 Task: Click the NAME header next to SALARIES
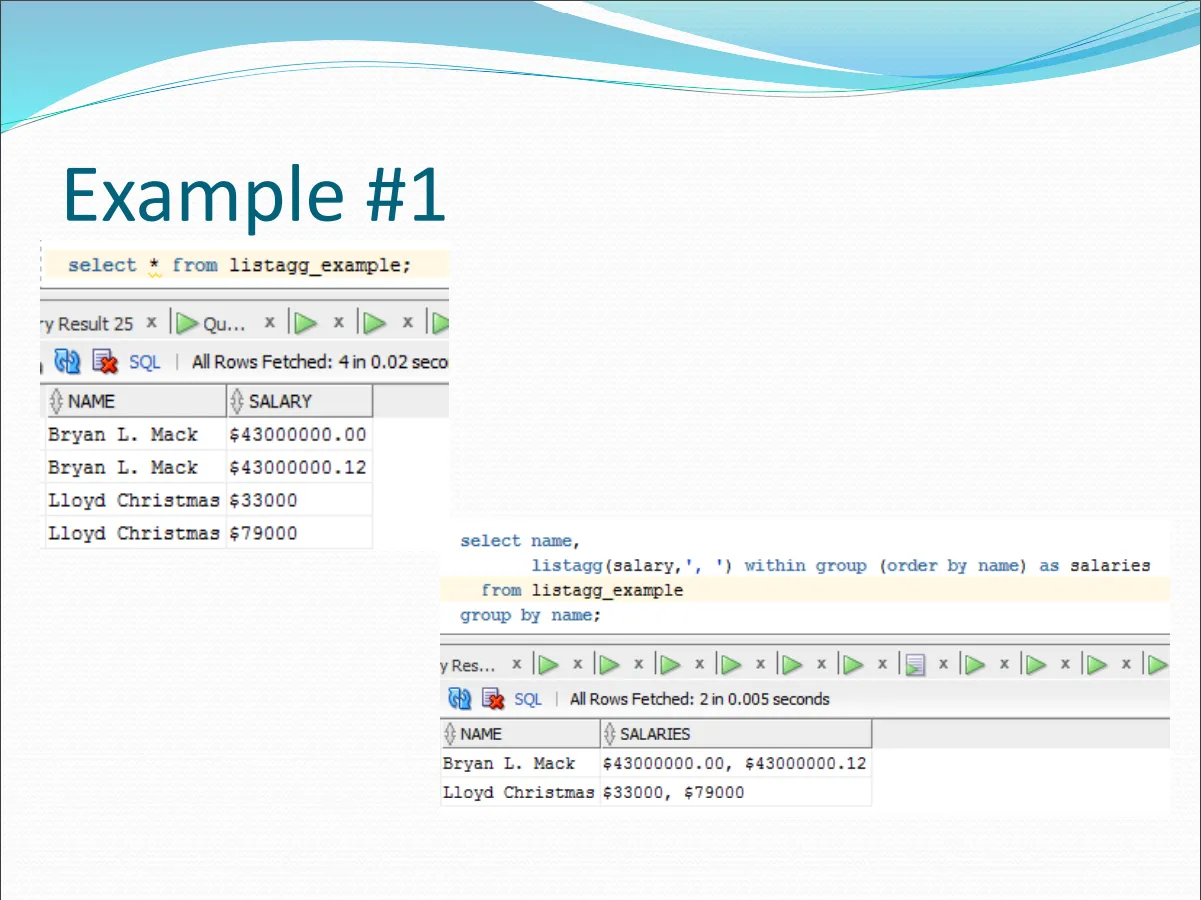tap(520, 733)
